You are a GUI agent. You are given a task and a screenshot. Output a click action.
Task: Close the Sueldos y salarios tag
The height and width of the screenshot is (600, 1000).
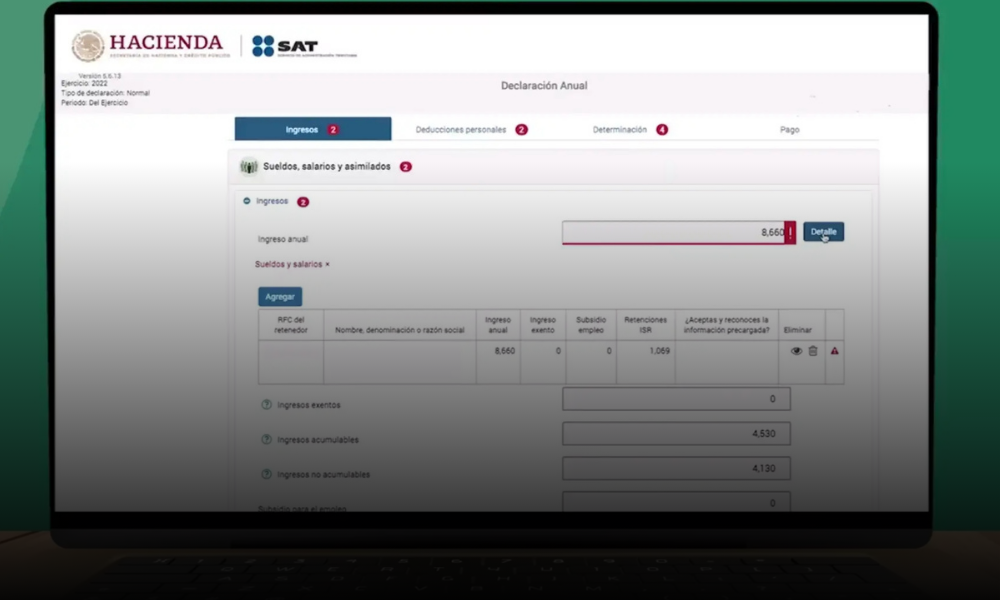tap(327, 265)
